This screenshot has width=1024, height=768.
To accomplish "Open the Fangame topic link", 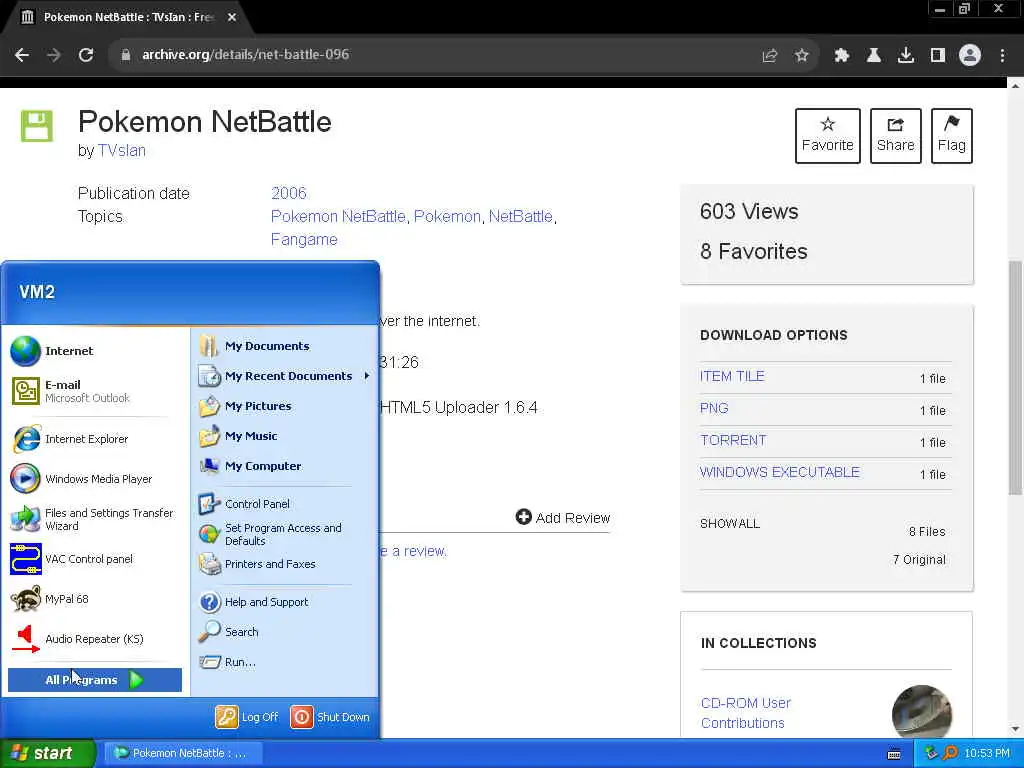I will 304,240.
